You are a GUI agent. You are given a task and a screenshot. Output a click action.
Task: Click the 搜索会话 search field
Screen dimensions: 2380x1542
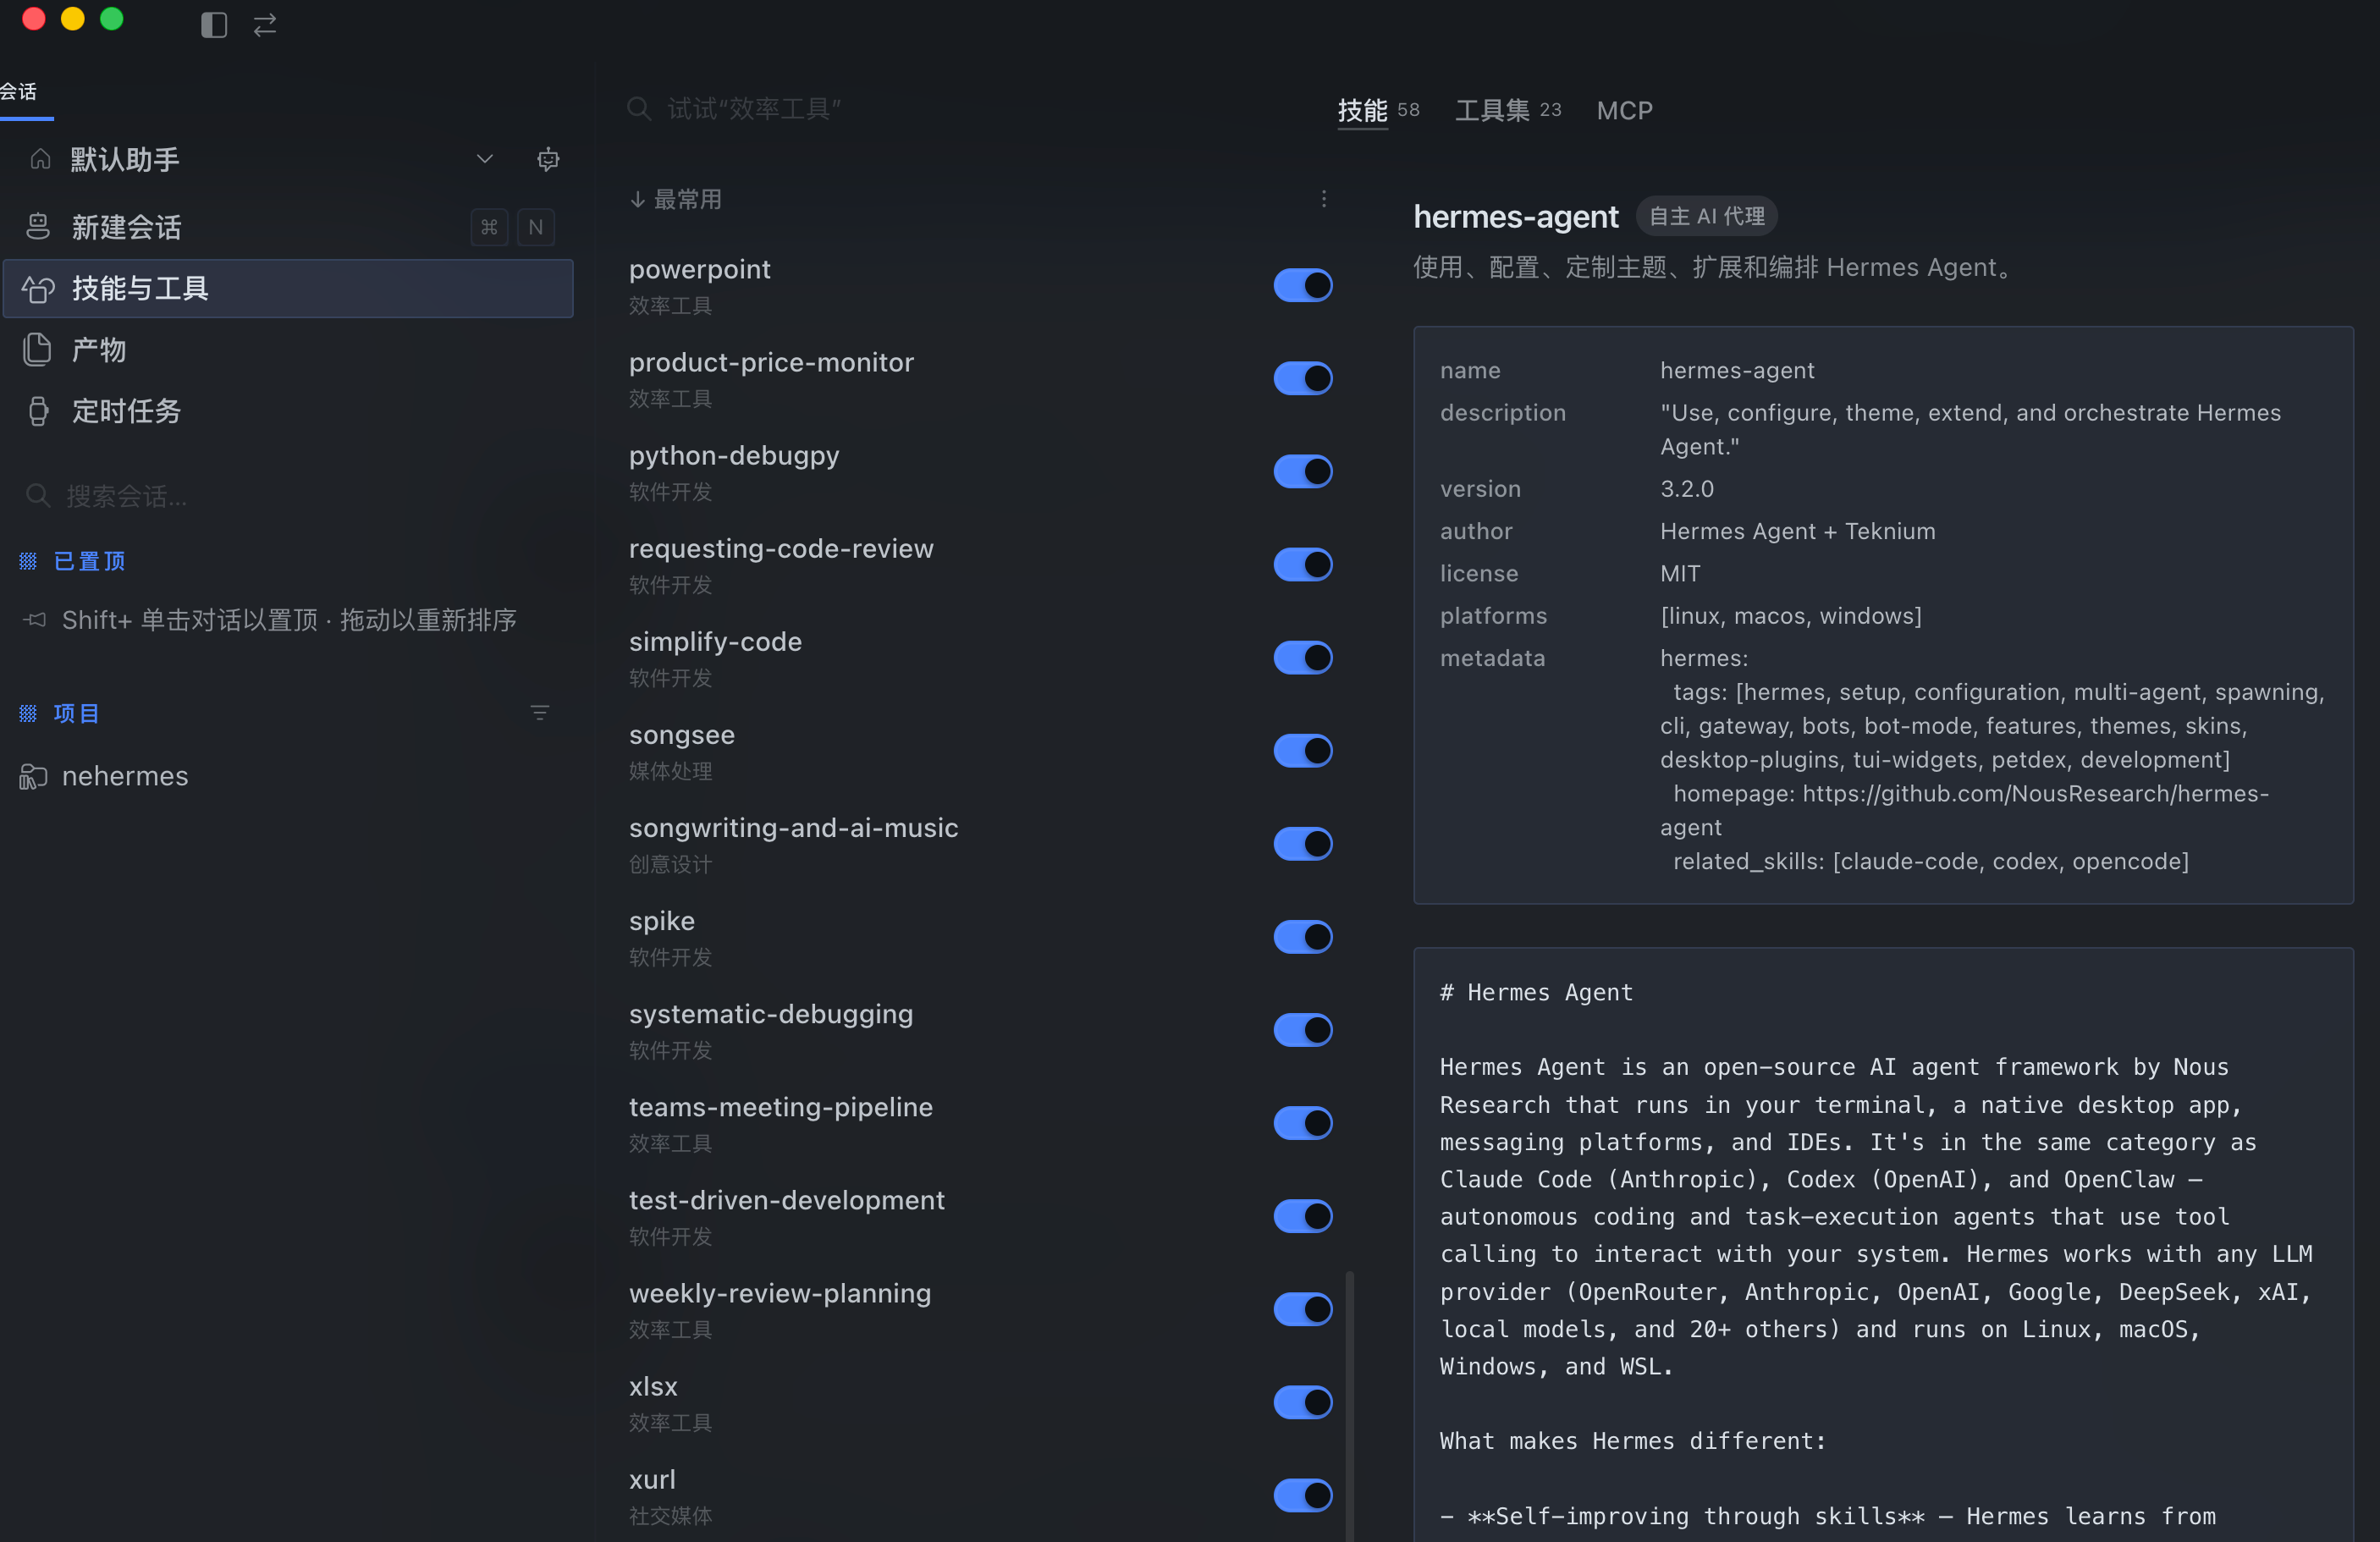288,496
